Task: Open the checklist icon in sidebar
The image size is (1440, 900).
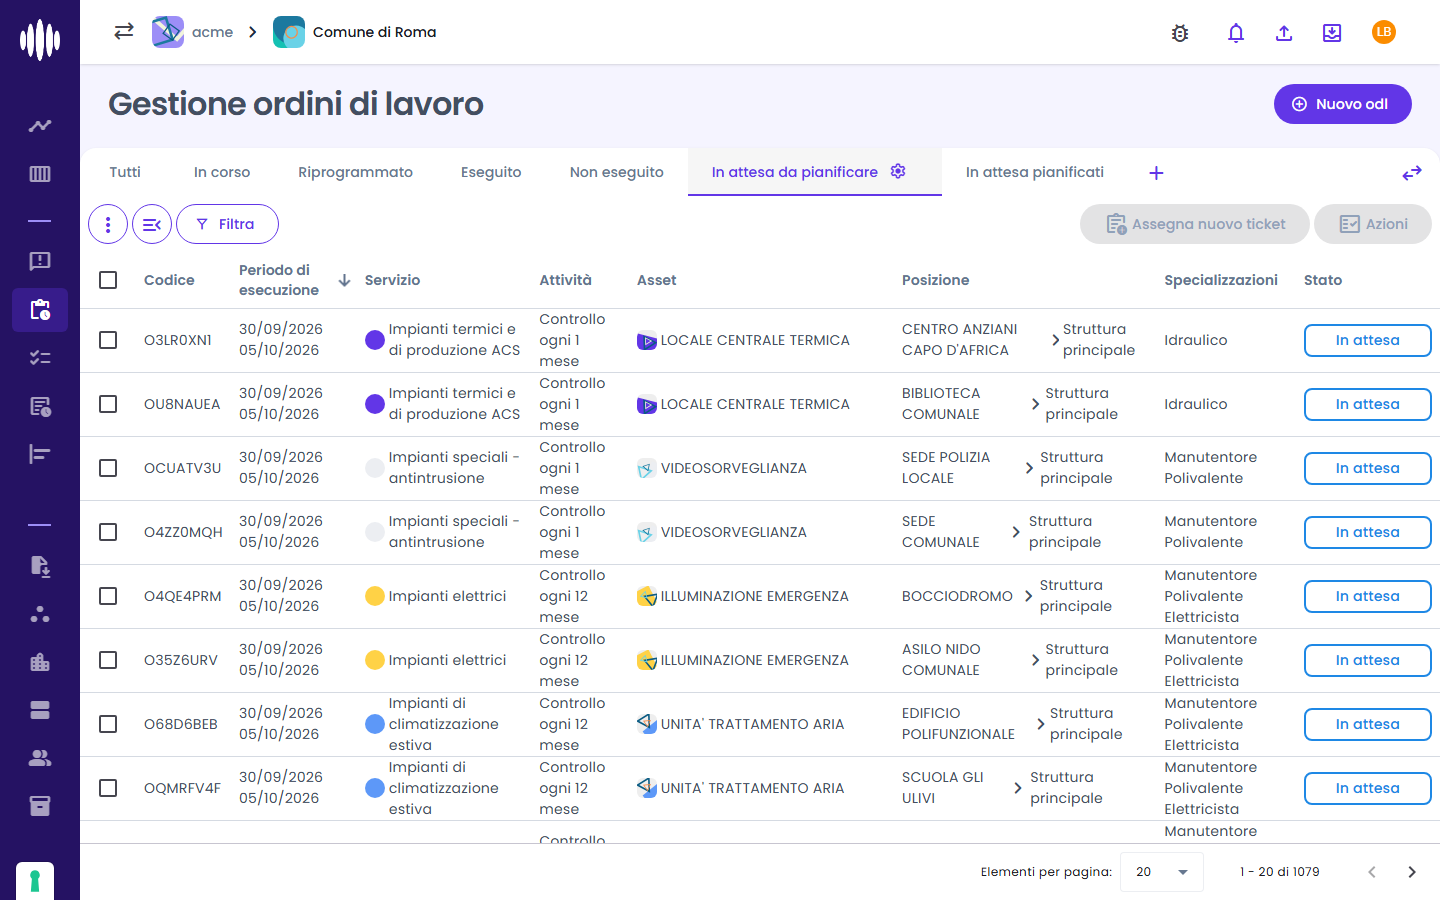Action: coord(40,357)
